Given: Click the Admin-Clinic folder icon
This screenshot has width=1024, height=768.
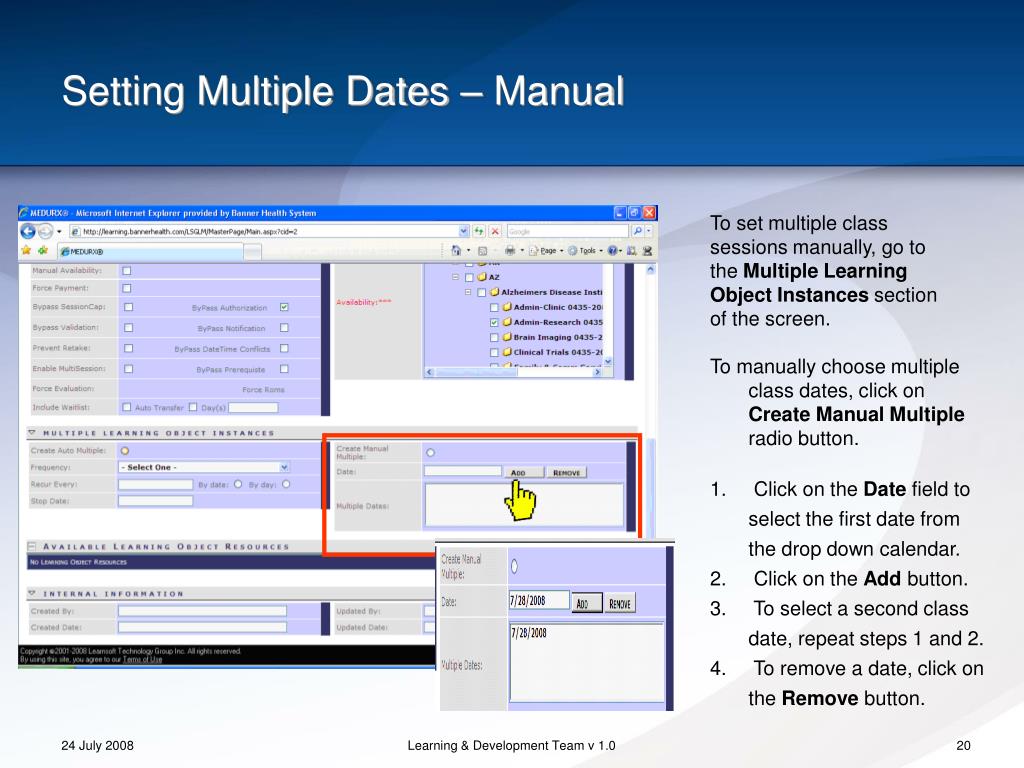Looking at the screenshot, I should [507, 306].
